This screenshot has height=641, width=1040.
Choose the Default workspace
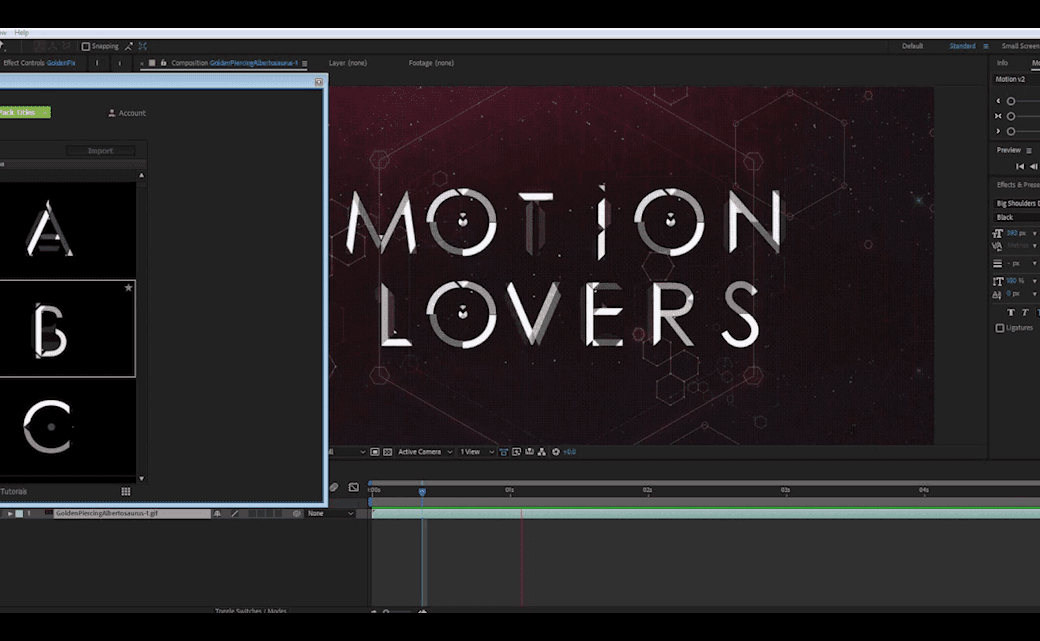coord(912,46)
